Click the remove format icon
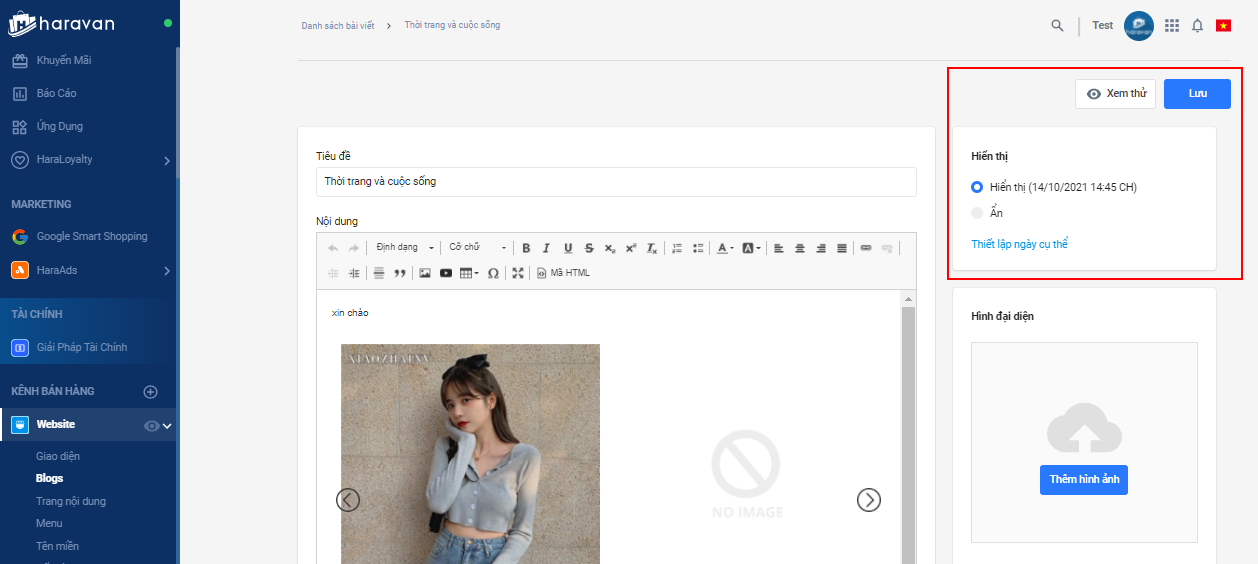This screenshot has height=564, width=1258. [x=652, y=248]
